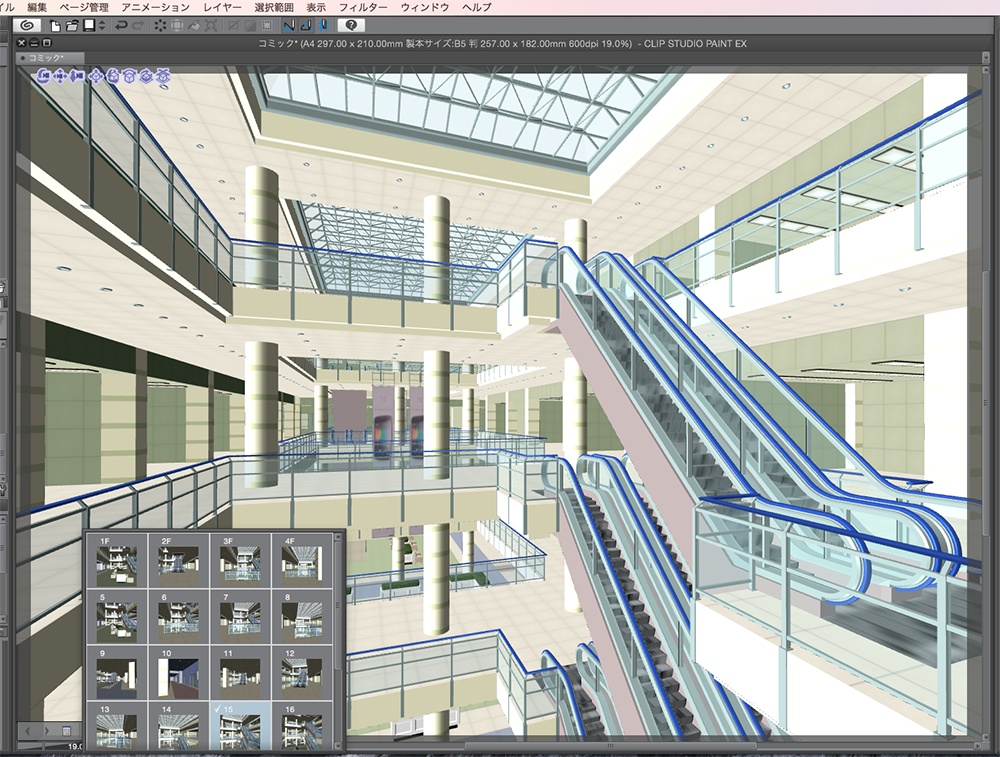Image resolution: width=1000 pixels, height=757 pixels.
Task: Click the open file folder icon
Action: 72,26
